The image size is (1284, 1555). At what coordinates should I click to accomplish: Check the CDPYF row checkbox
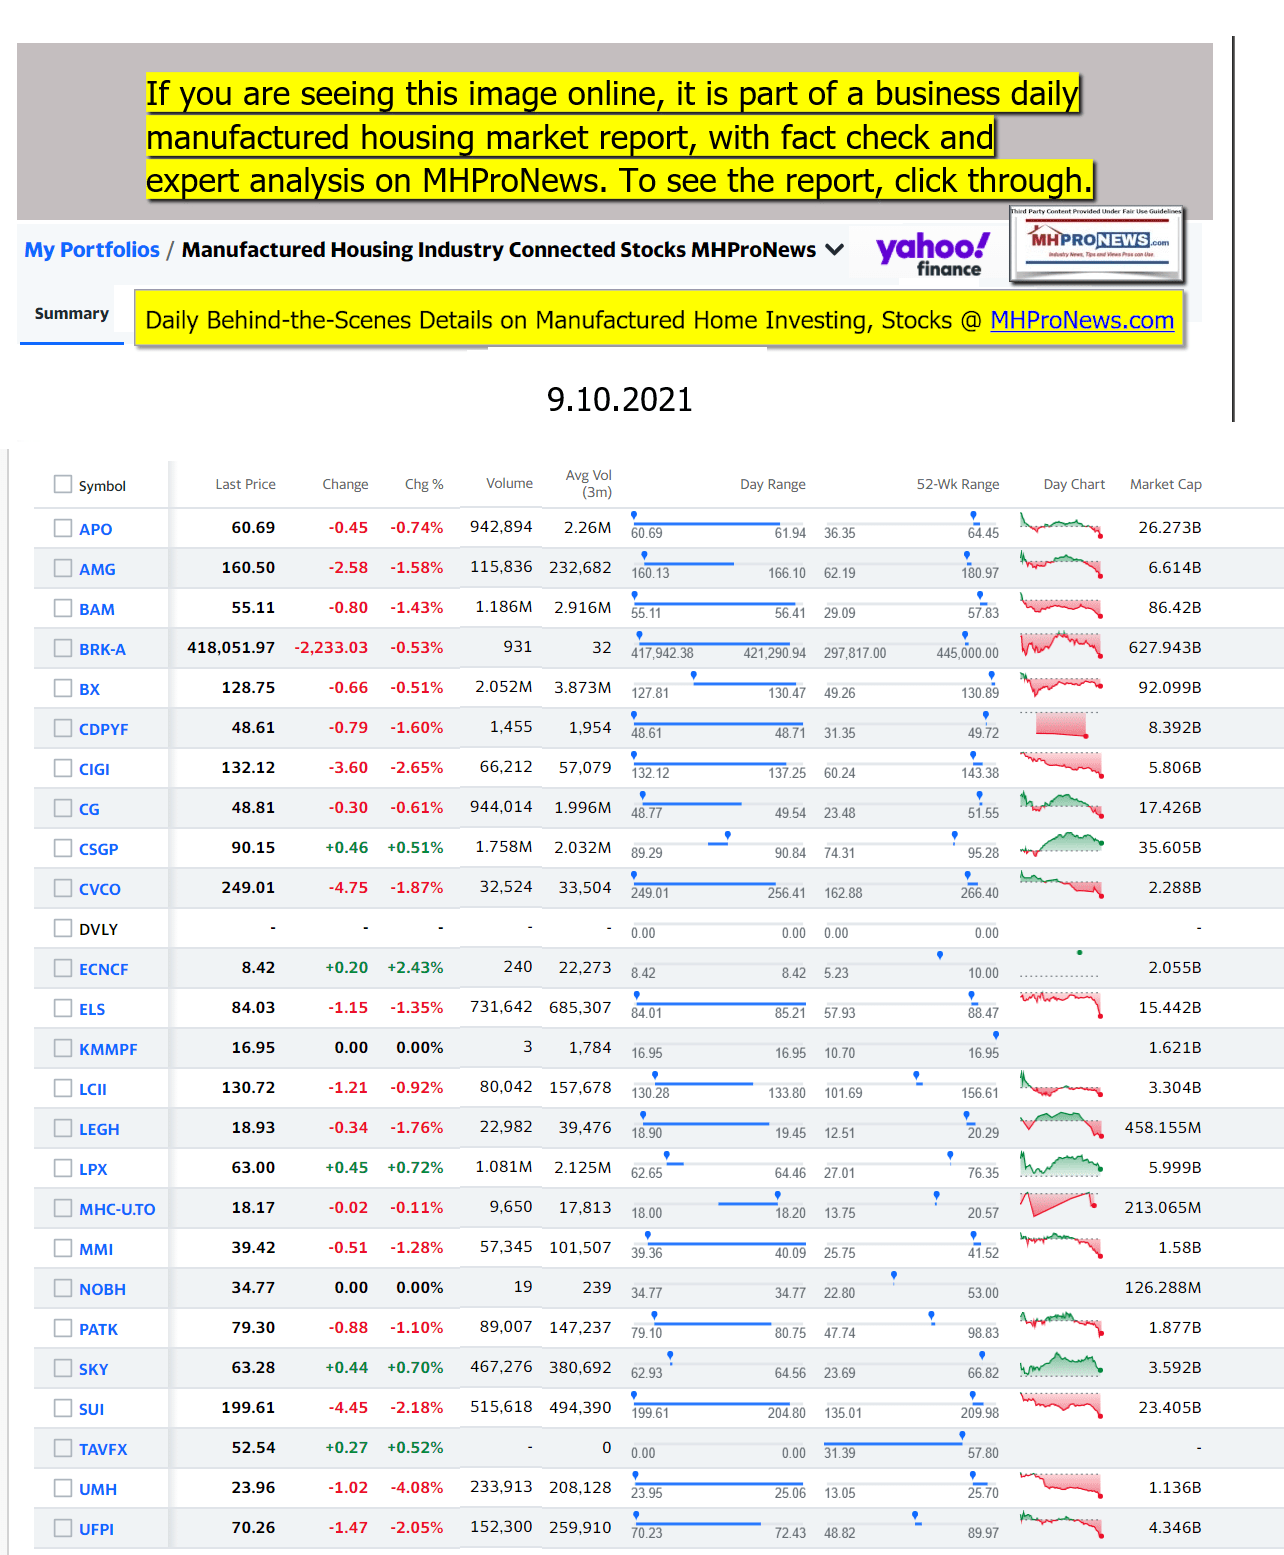click(x=63, y=728)
